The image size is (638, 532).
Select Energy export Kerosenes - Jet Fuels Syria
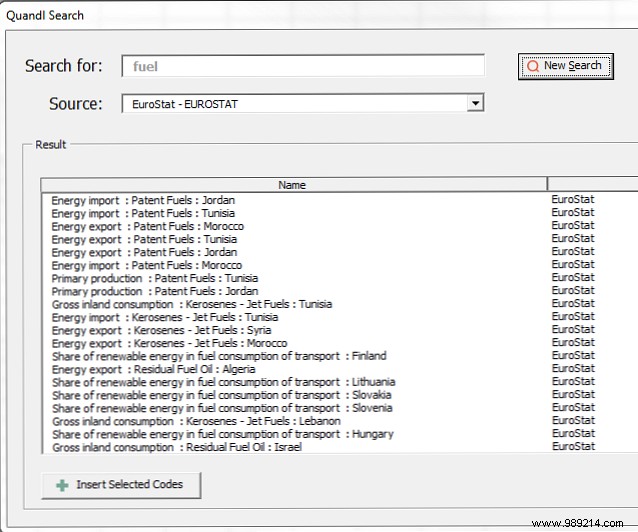(162, 331)
